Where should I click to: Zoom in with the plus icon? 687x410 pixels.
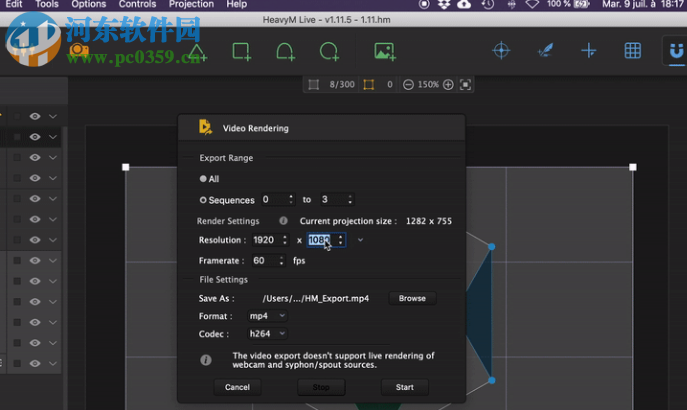pos(448,84)
